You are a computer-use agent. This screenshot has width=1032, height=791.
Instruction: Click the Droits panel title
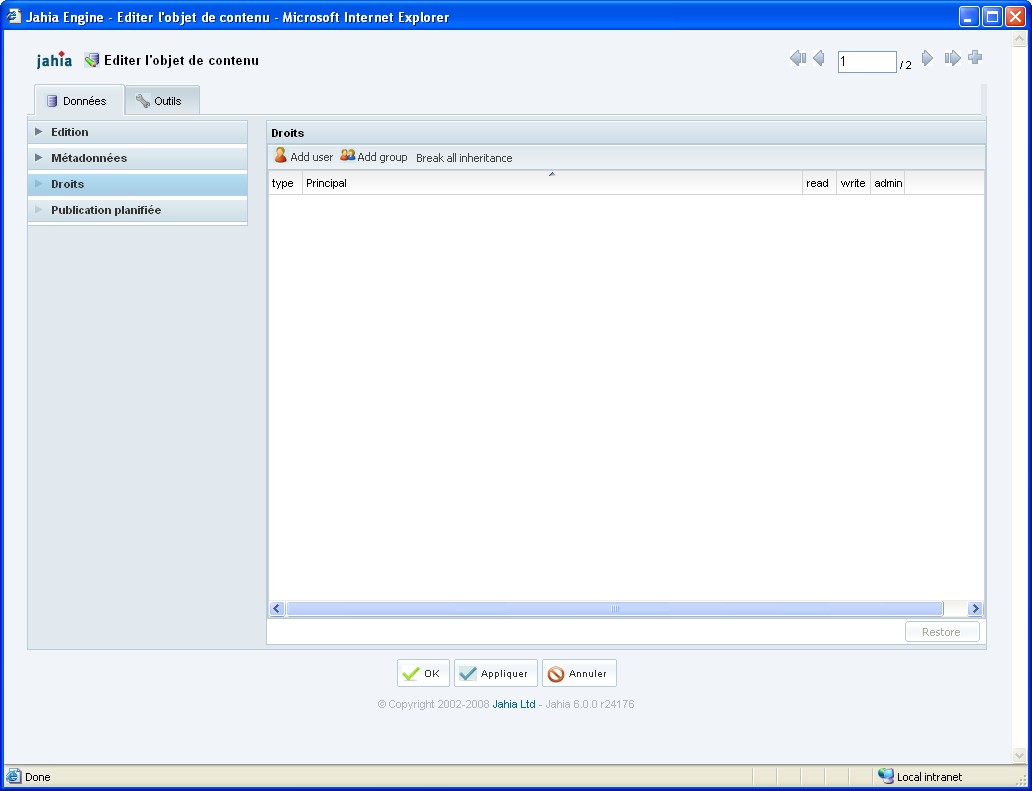(x=288, y=133)
